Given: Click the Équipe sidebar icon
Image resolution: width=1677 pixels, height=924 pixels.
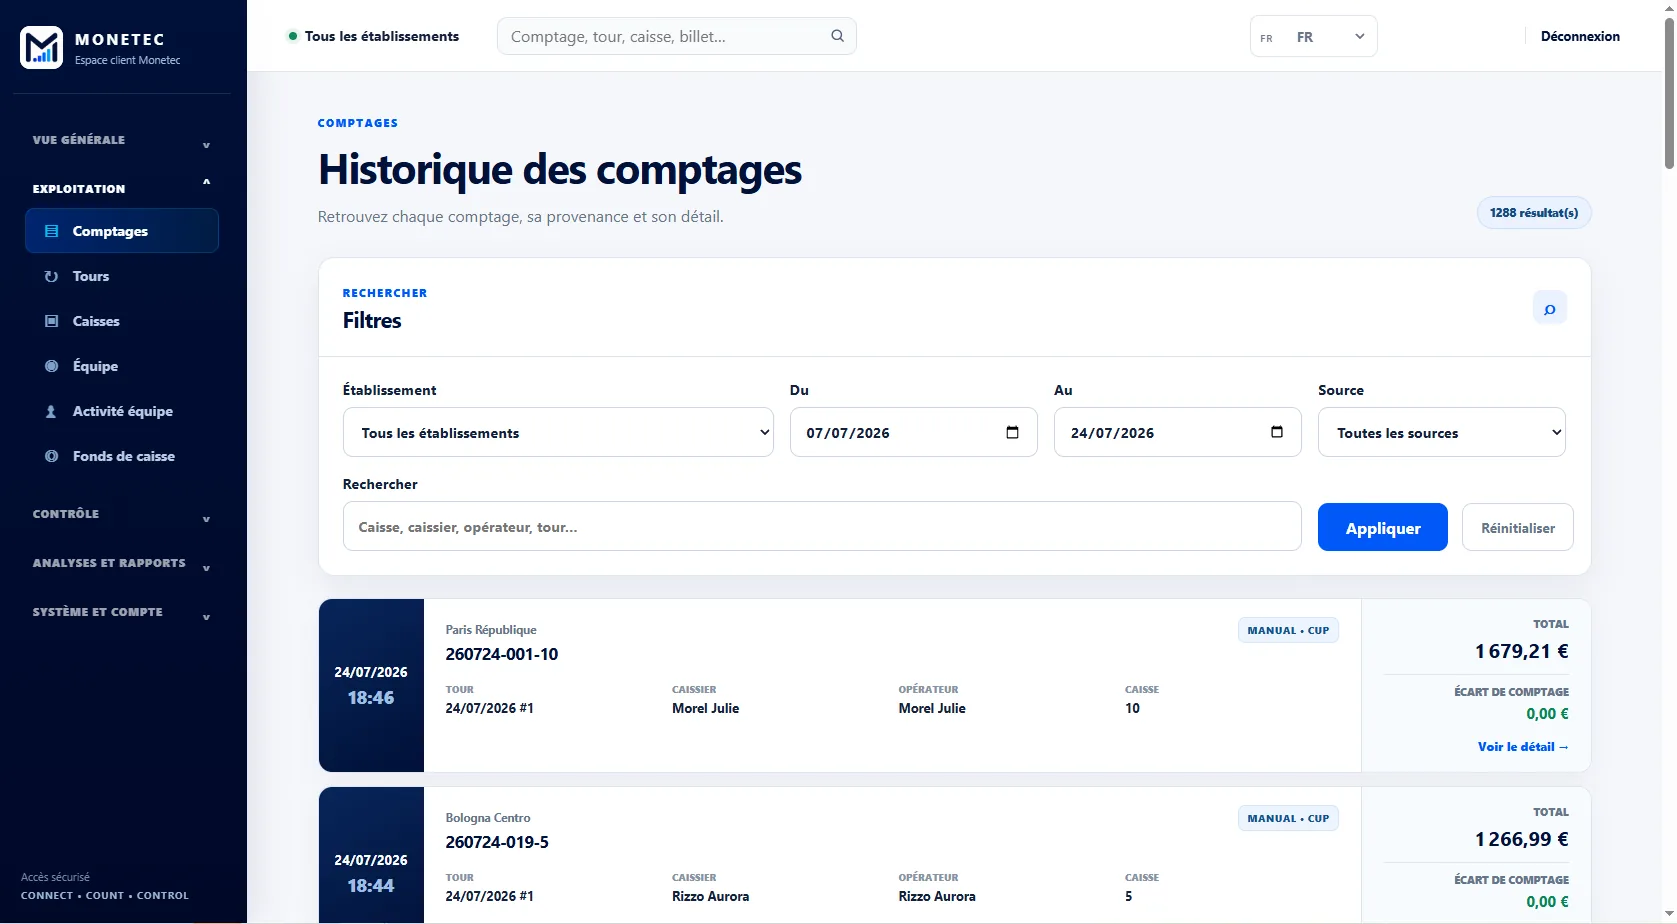Looking at the screenshot, I should tap(52, 366).
